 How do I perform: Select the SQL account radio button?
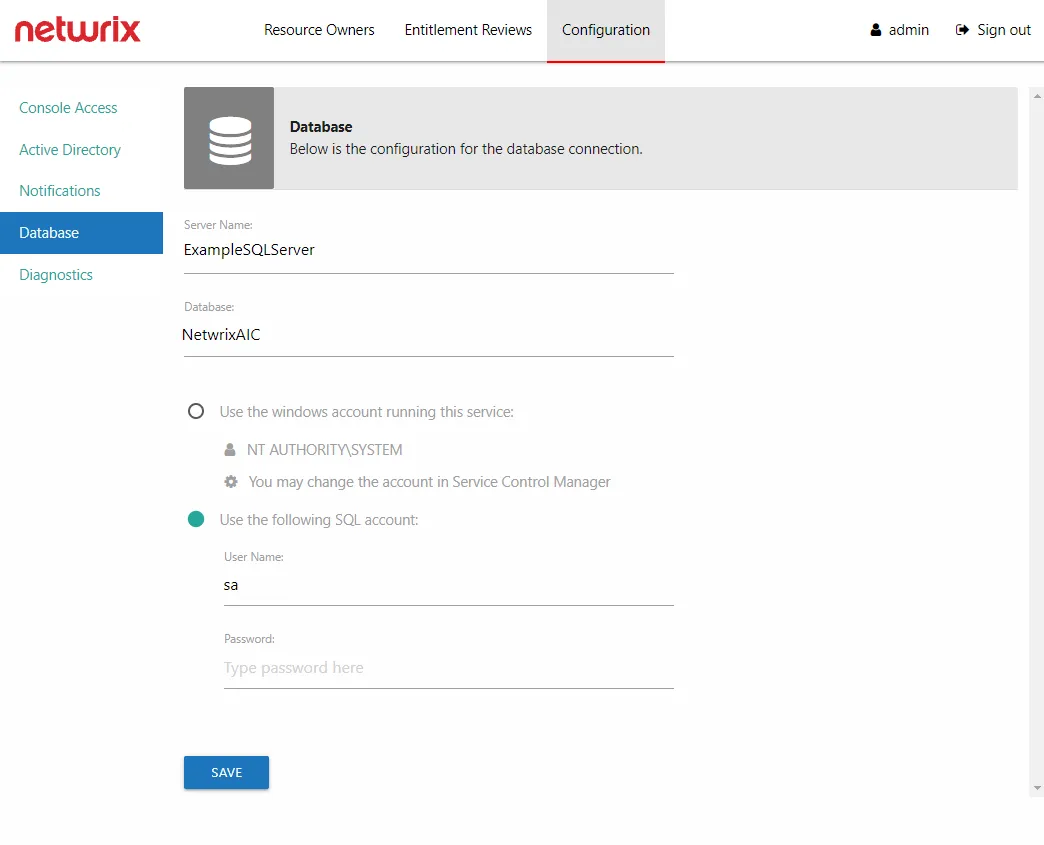(x=196, y=519)
